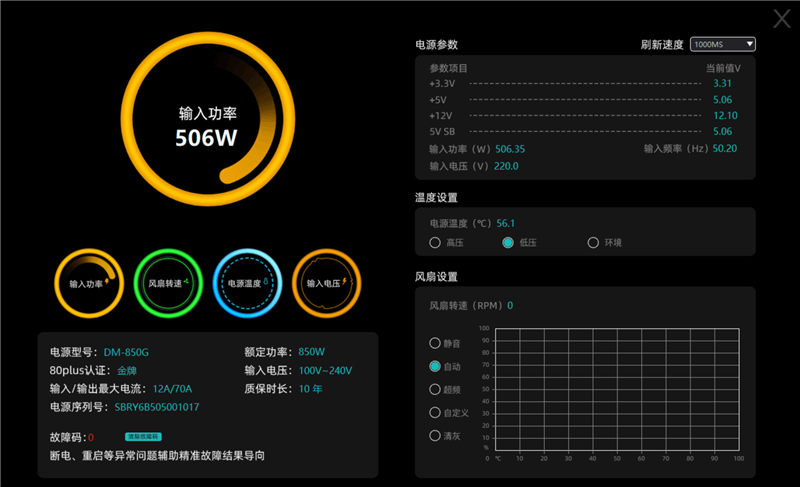Viewport: 800px width, 487px height.
Task: Click the +3.3V reading 3.31
Action: point(722,83)
